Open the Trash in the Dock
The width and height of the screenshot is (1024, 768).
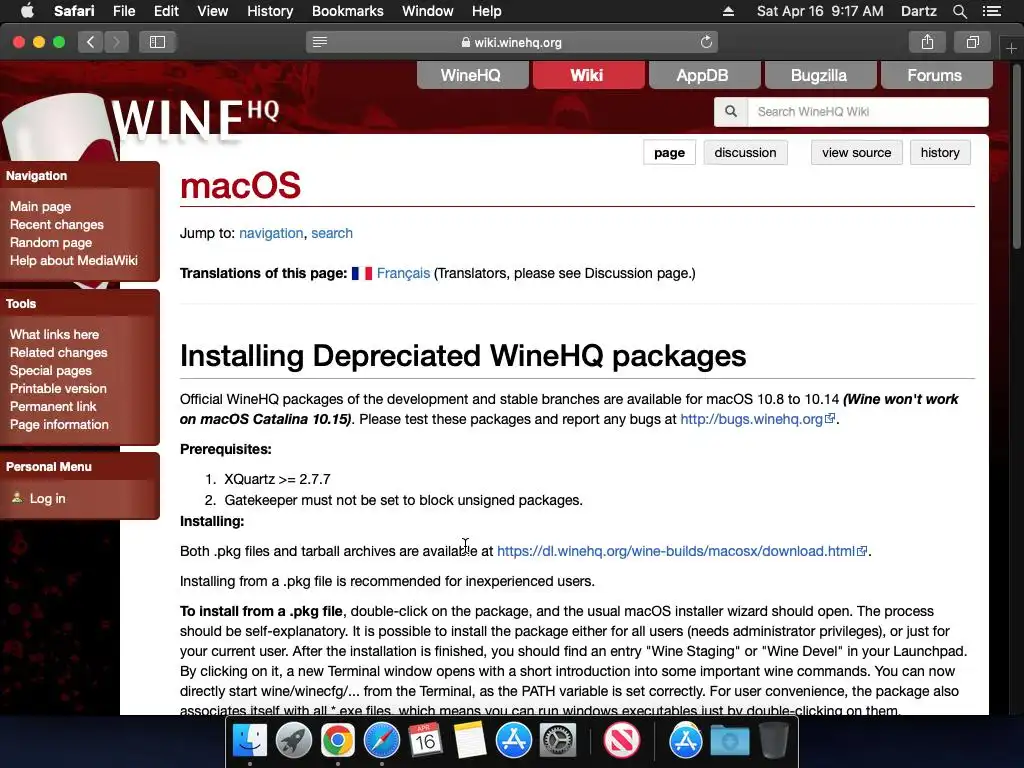(x=774, y=741)
